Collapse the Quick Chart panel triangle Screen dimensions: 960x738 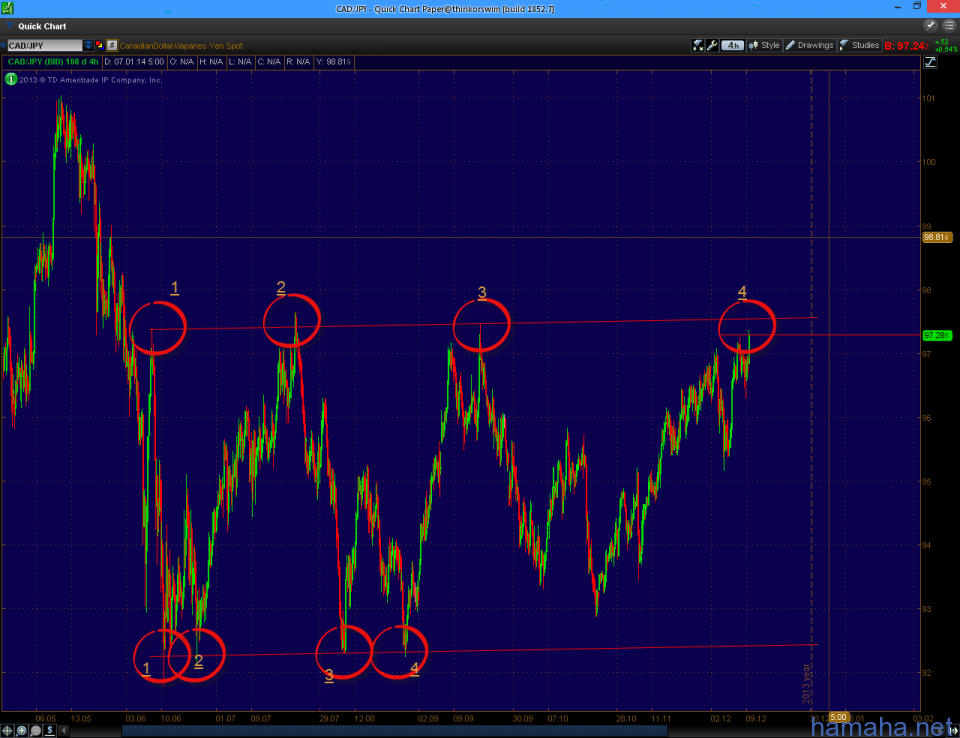(9, 26)
